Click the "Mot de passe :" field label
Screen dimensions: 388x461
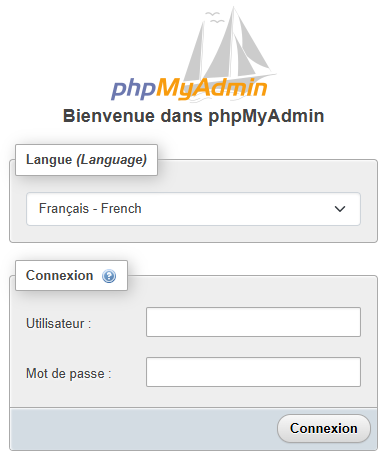click(x=69, y=374)
